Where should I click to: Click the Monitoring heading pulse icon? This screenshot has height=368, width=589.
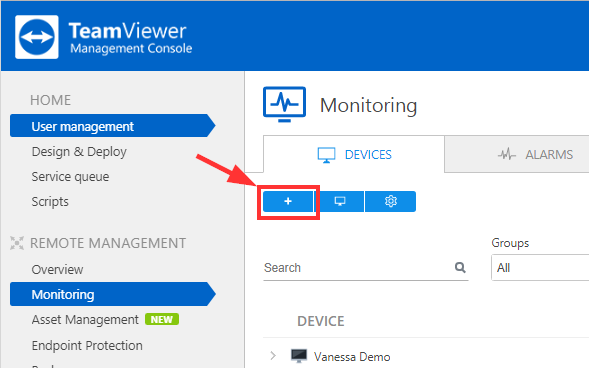[x=284, y=104]
